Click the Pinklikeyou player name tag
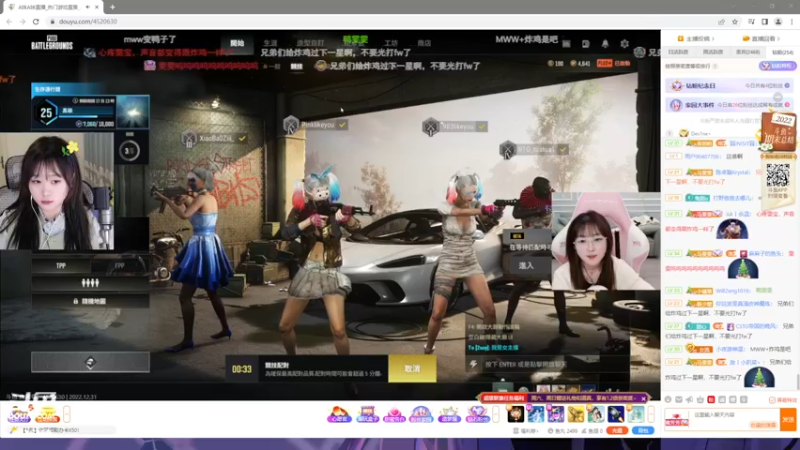The image size is (800, 450). click(x=316, y=124)
